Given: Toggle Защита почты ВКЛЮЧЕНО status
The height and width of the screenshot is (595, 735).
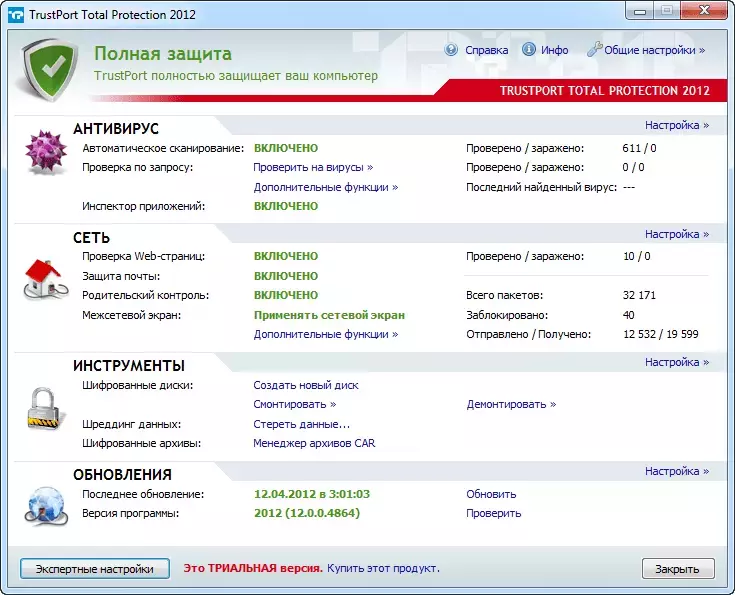Looking at the screenshot, I should point(286,276).
